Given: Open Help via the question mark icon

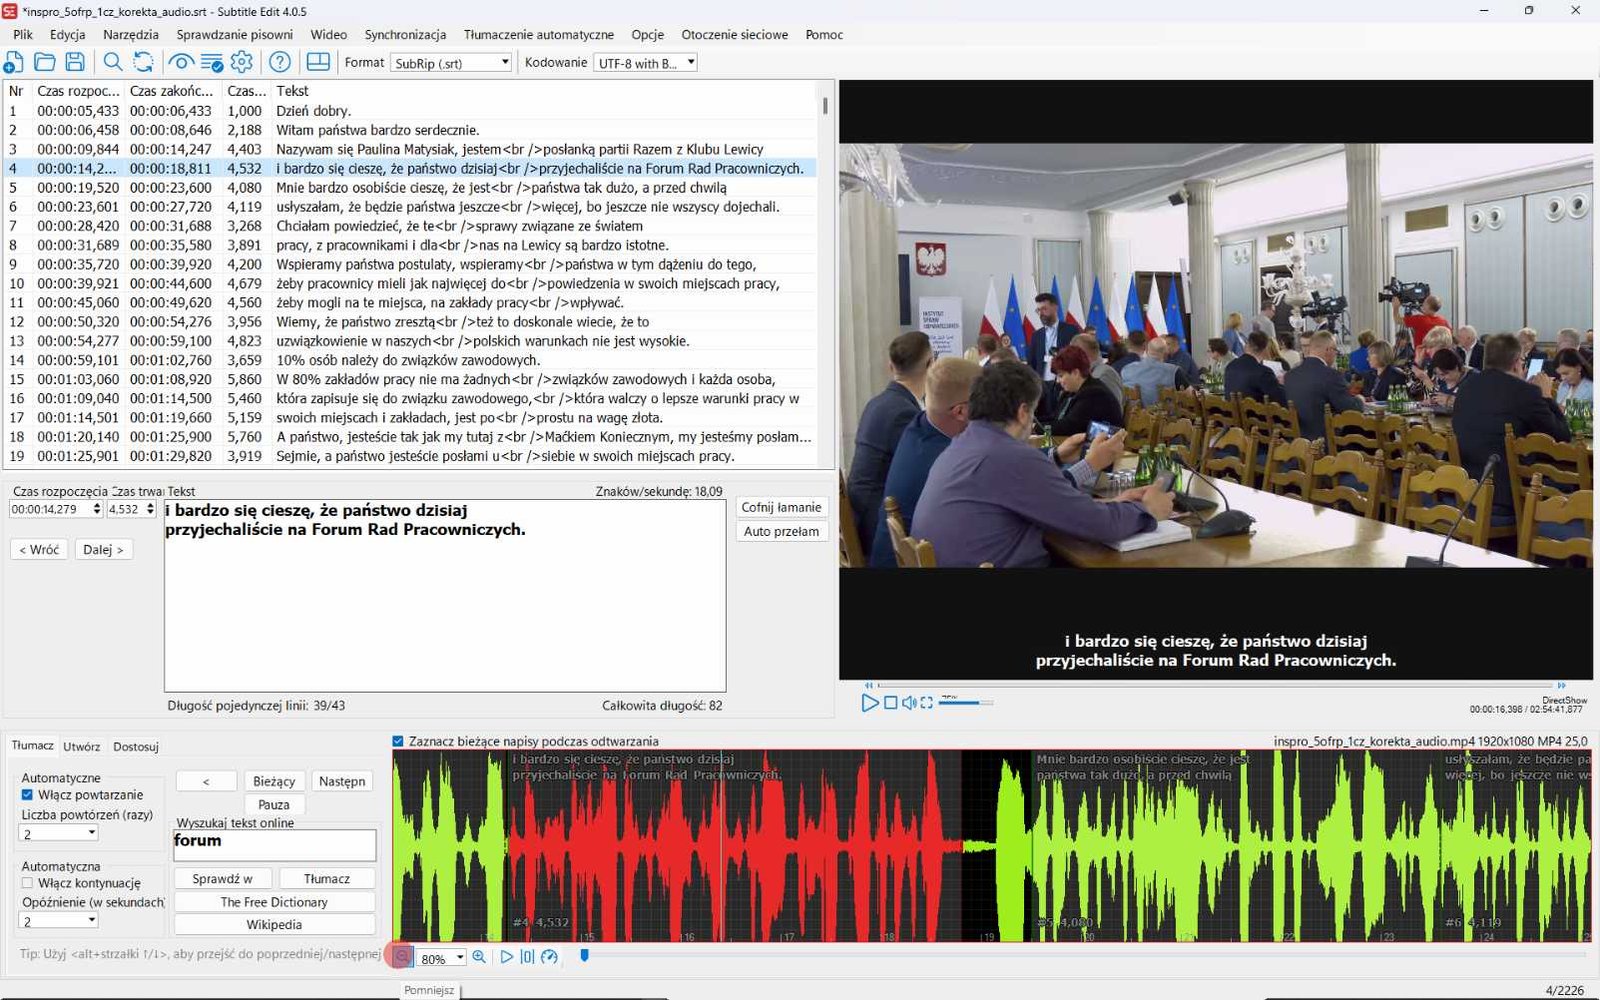Looking at the screenshot, I should [x=280, y=62].
